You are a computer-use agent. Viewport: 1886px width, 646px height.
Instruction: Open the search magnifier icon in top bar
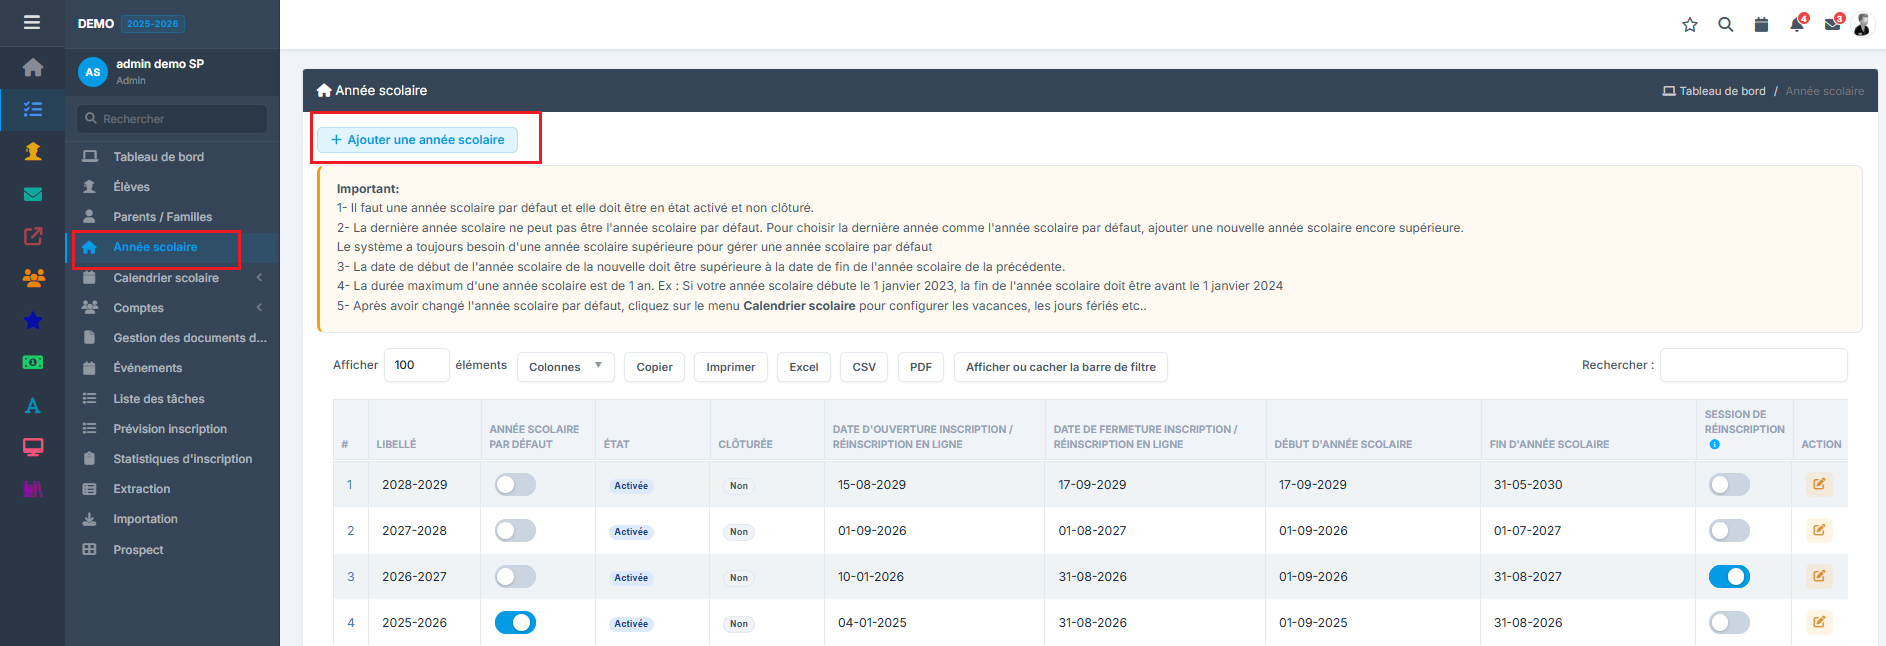(x=1726, y=25)
